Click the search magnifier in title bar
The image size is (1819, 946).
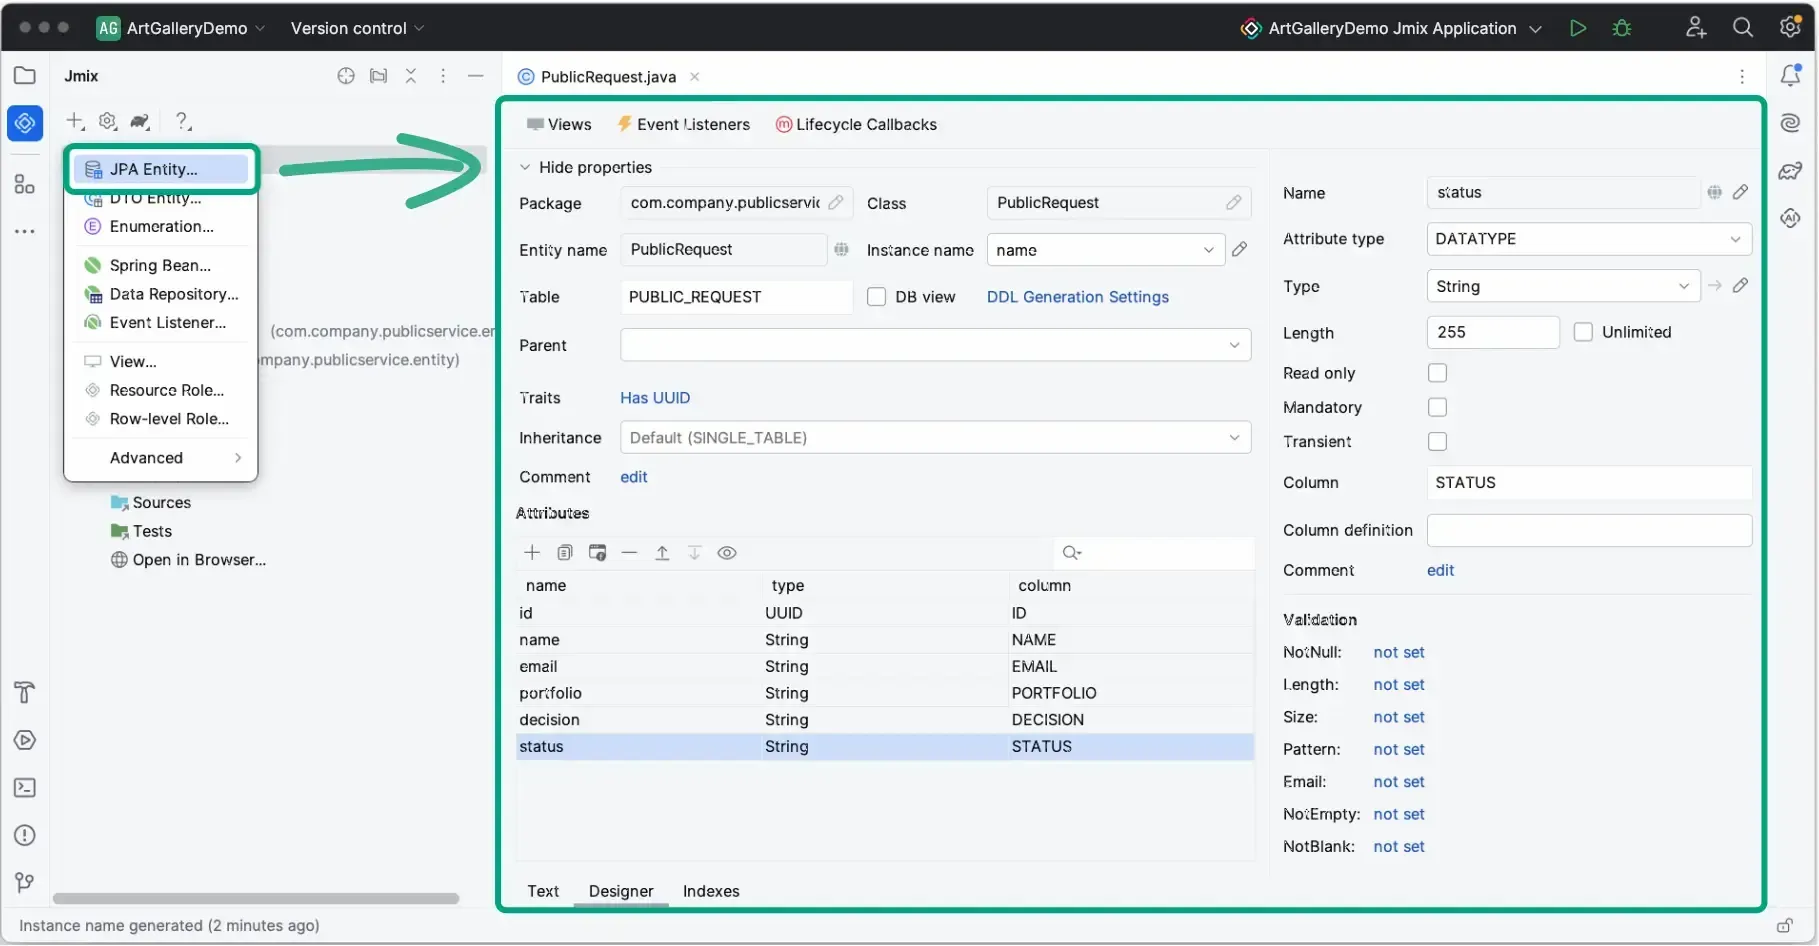point(1742,28)
